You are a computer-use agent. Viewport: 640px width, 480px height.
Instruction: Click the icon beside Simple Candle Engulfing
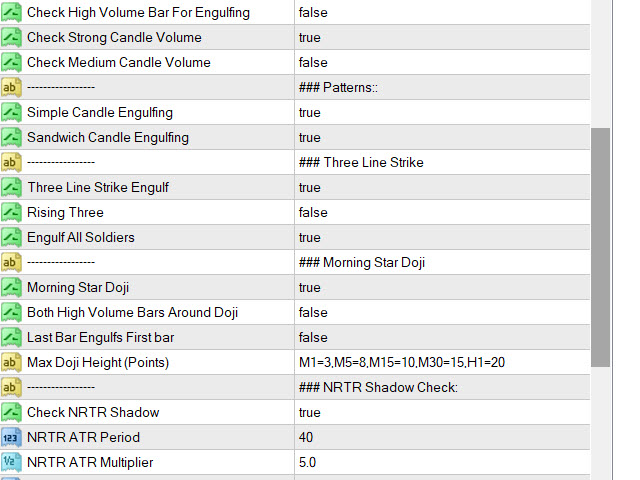11,112
